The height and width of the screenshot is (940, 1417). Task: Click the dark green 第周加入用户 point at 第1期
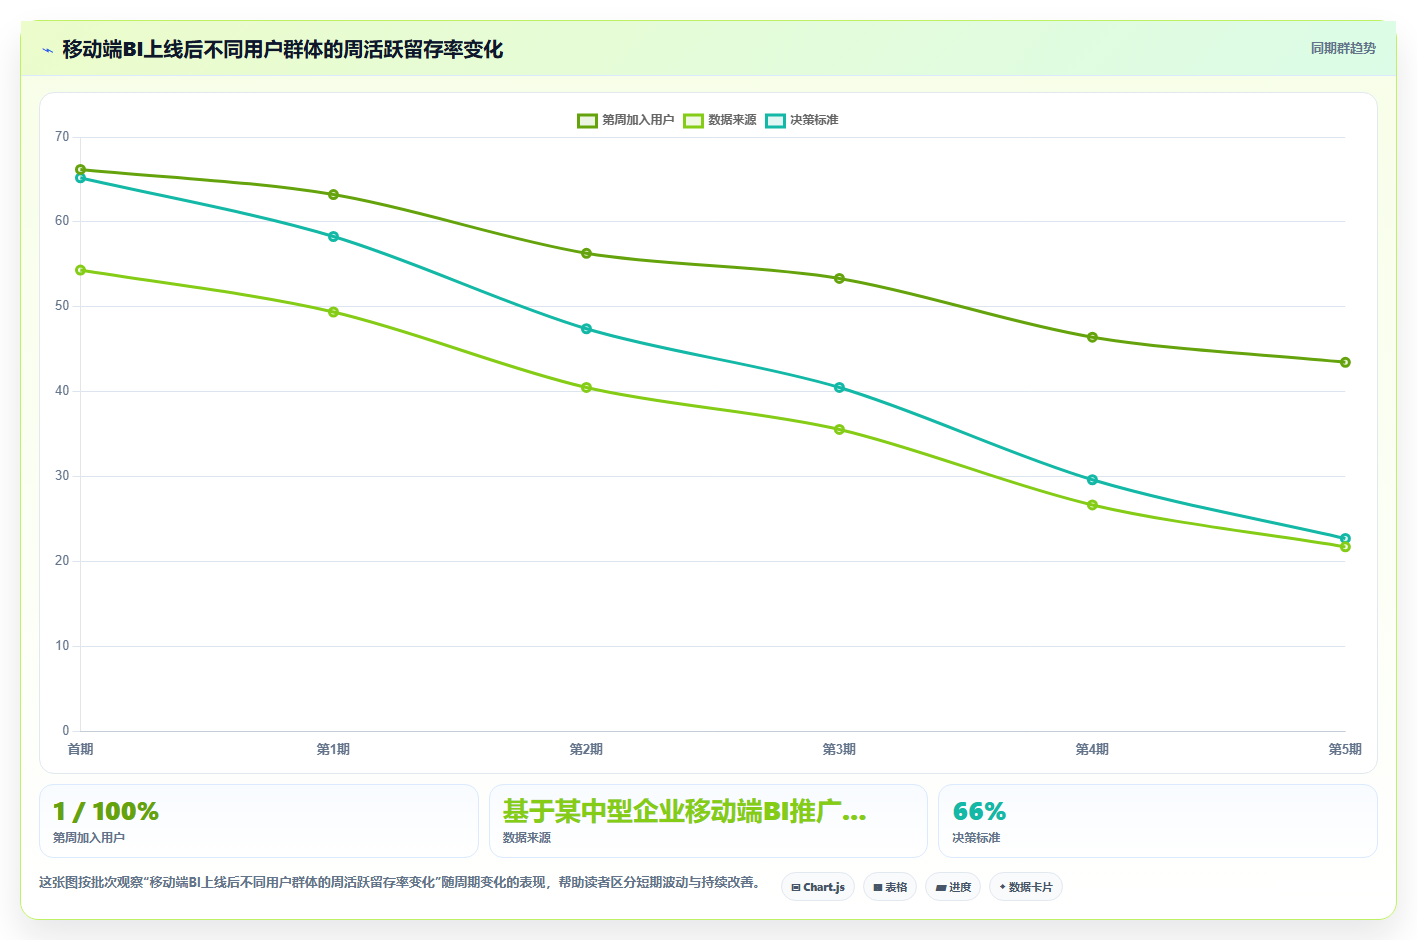(333, 195)
